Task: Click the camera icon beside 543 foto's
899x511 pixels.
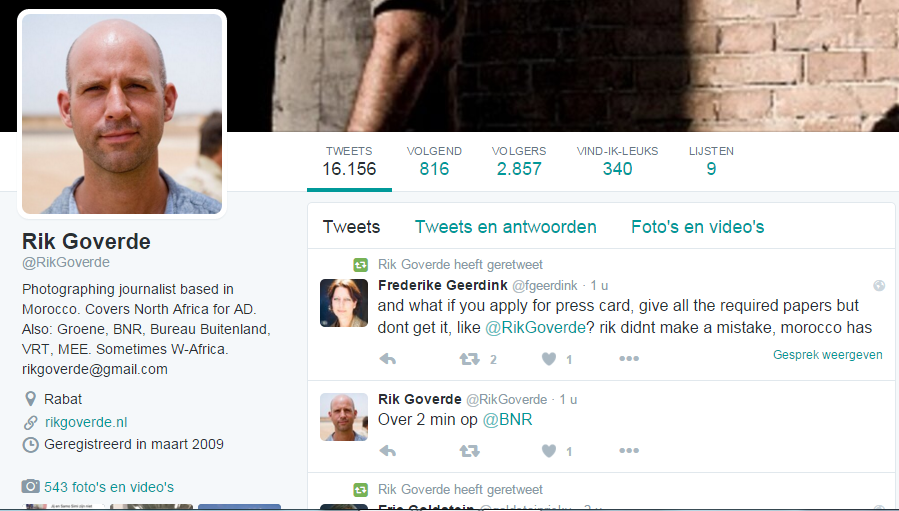Action: 31,487
